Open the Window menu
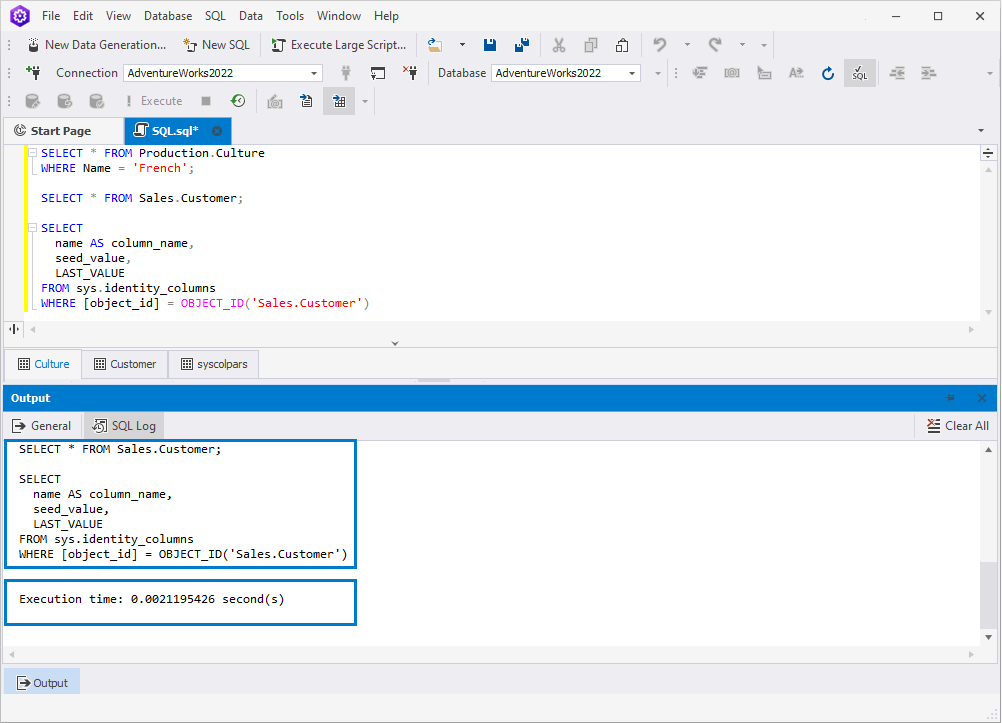This screenshot has height=723, width=1002. (x=339, y=16)
